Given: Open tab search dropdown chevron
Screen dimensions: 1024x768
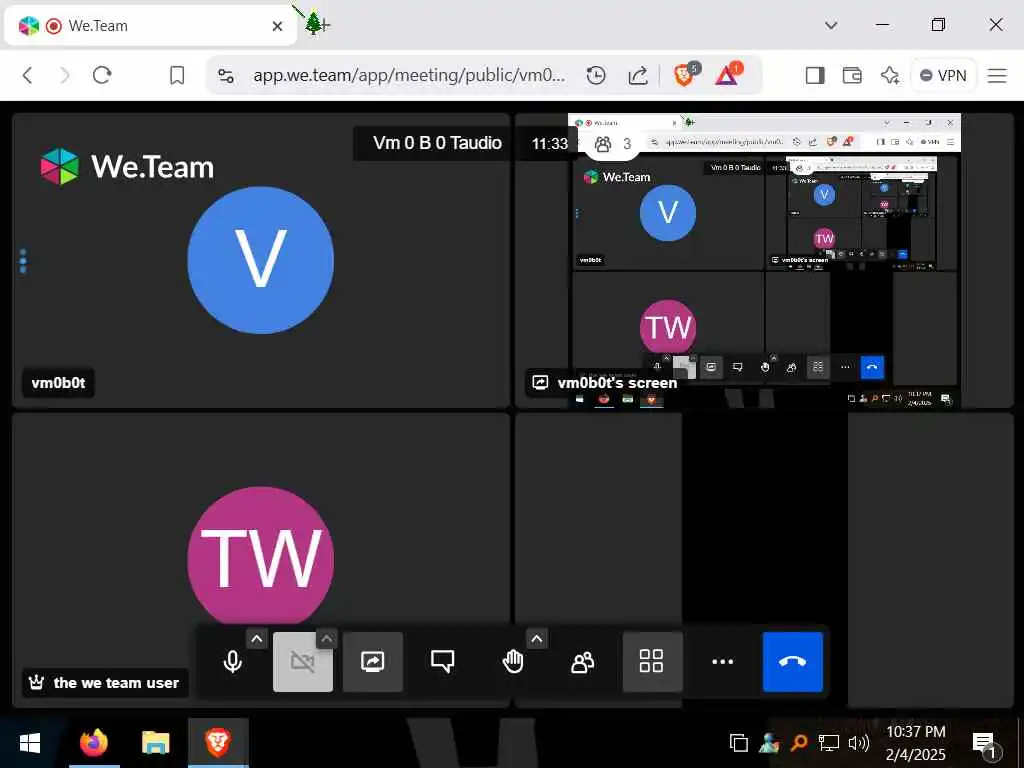Looking at the screenshot, I should (831, 25).
